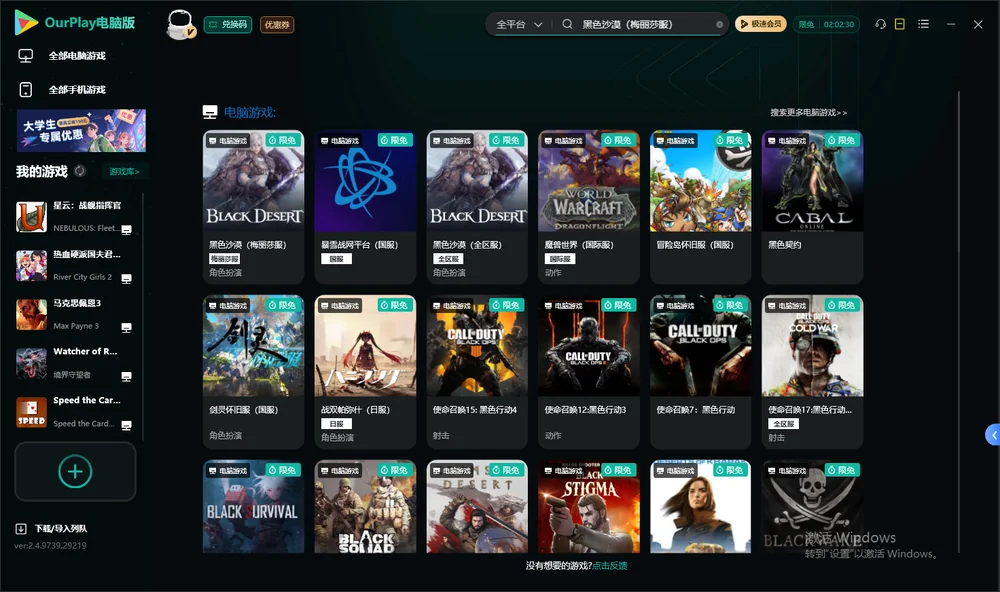Open the 大学生专属优惠 banner
The width and height of the screenshot is (1000, 592).
[x=82, y=130]
